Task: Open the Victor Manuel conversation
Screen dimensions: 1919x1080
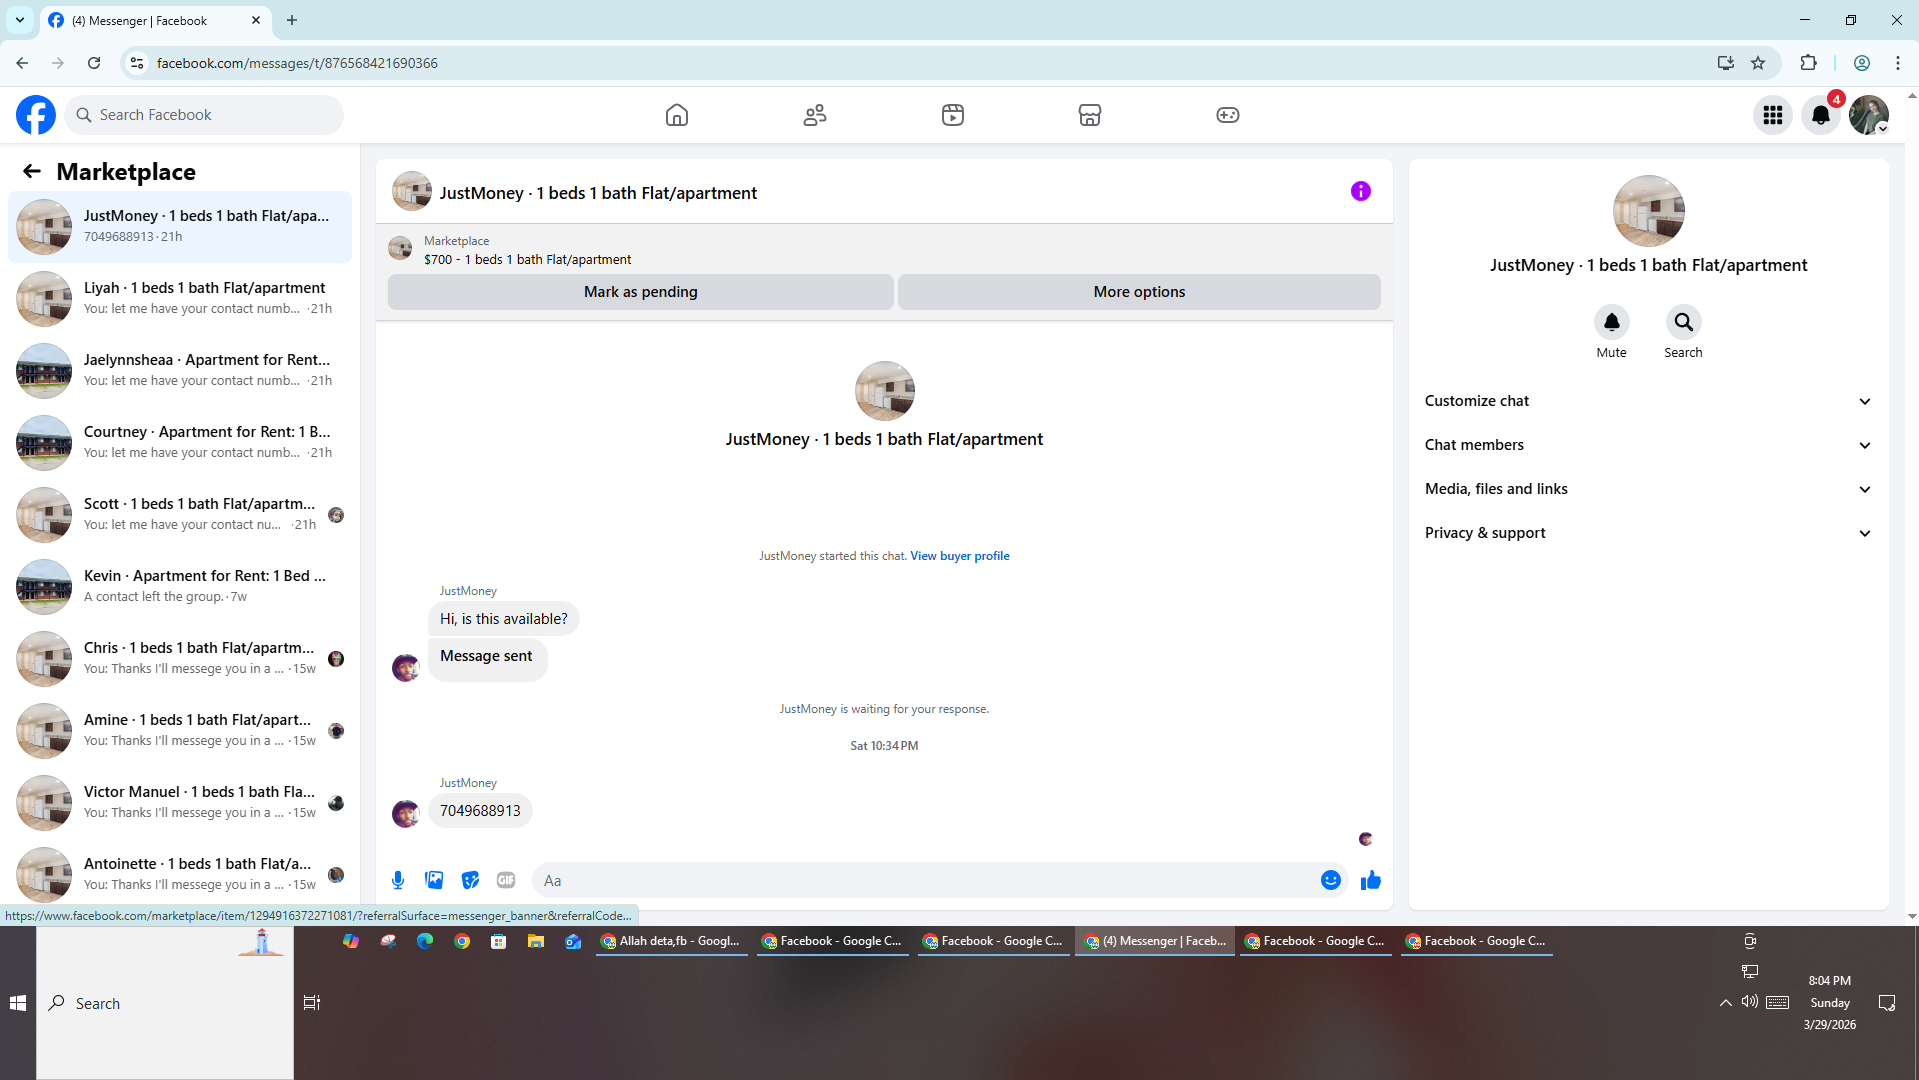Action: 180,802
